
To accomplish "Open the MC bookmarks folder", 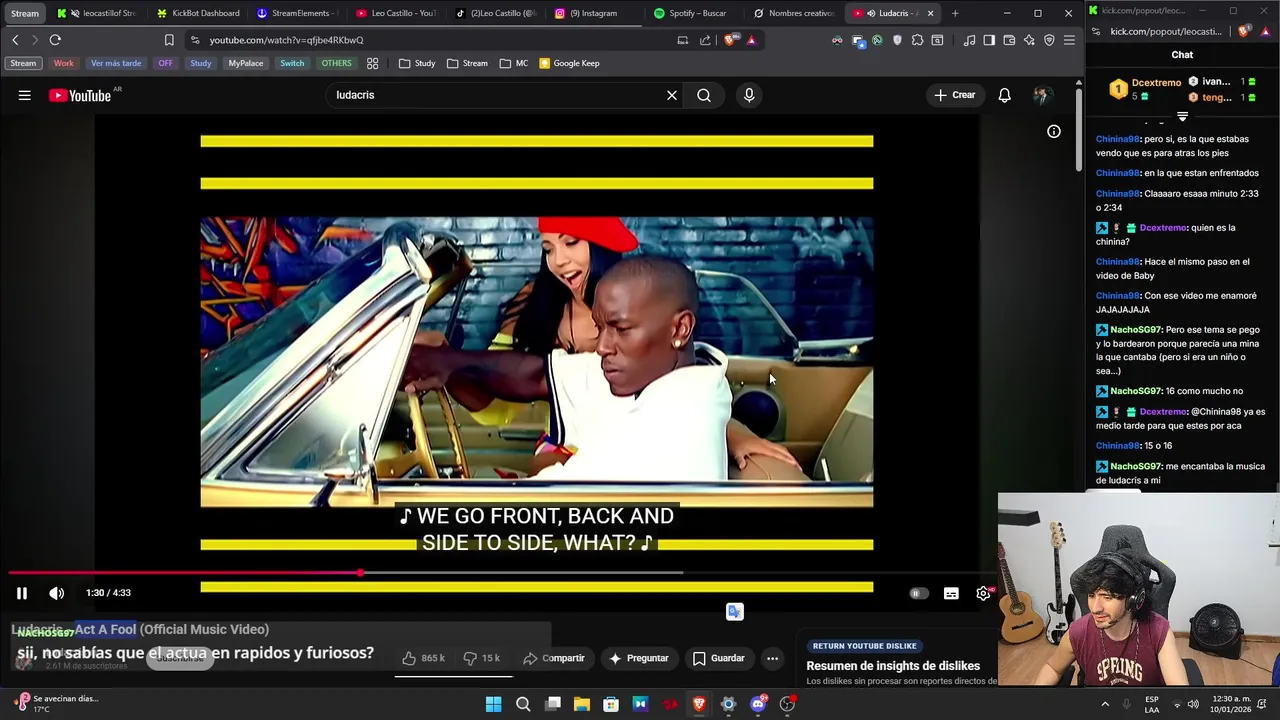I will coord(514,63).
